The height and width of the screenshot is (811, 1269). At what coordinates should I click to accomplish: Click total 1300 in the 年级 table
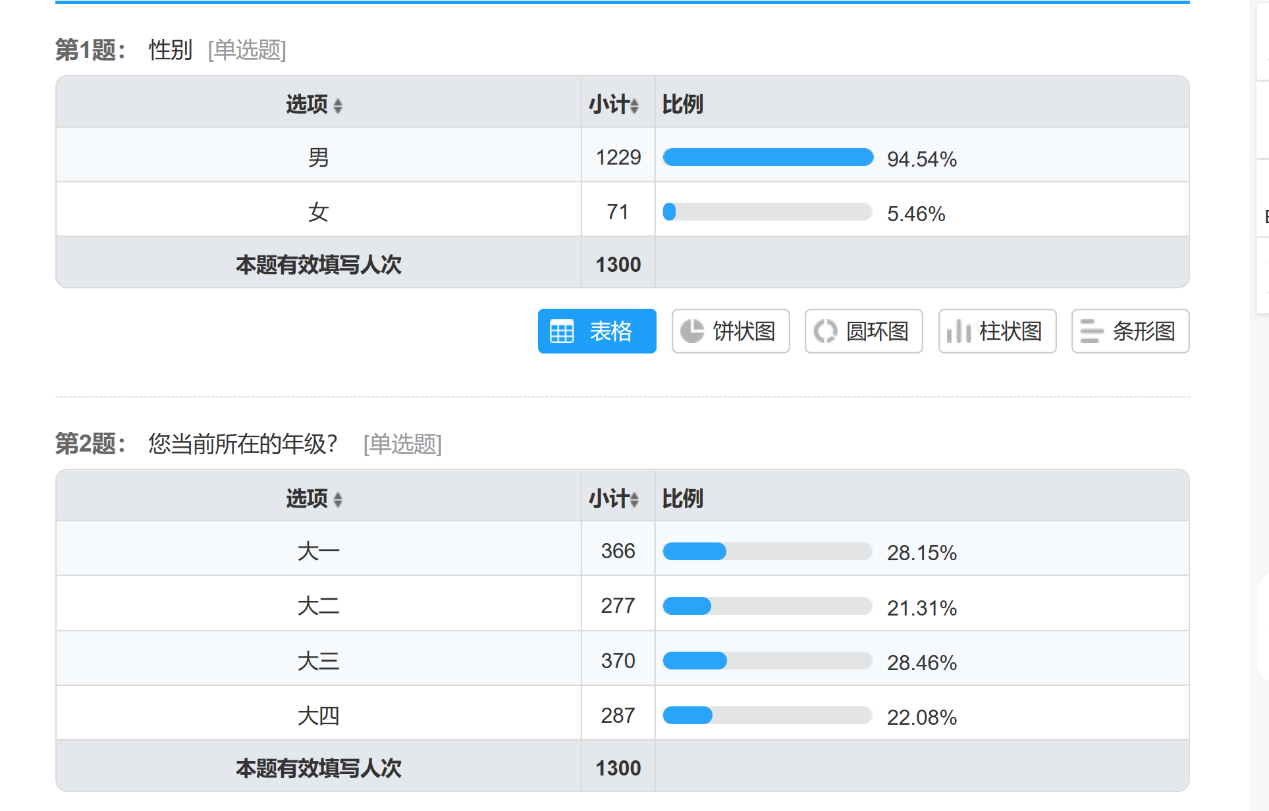(x=618, y=768)
